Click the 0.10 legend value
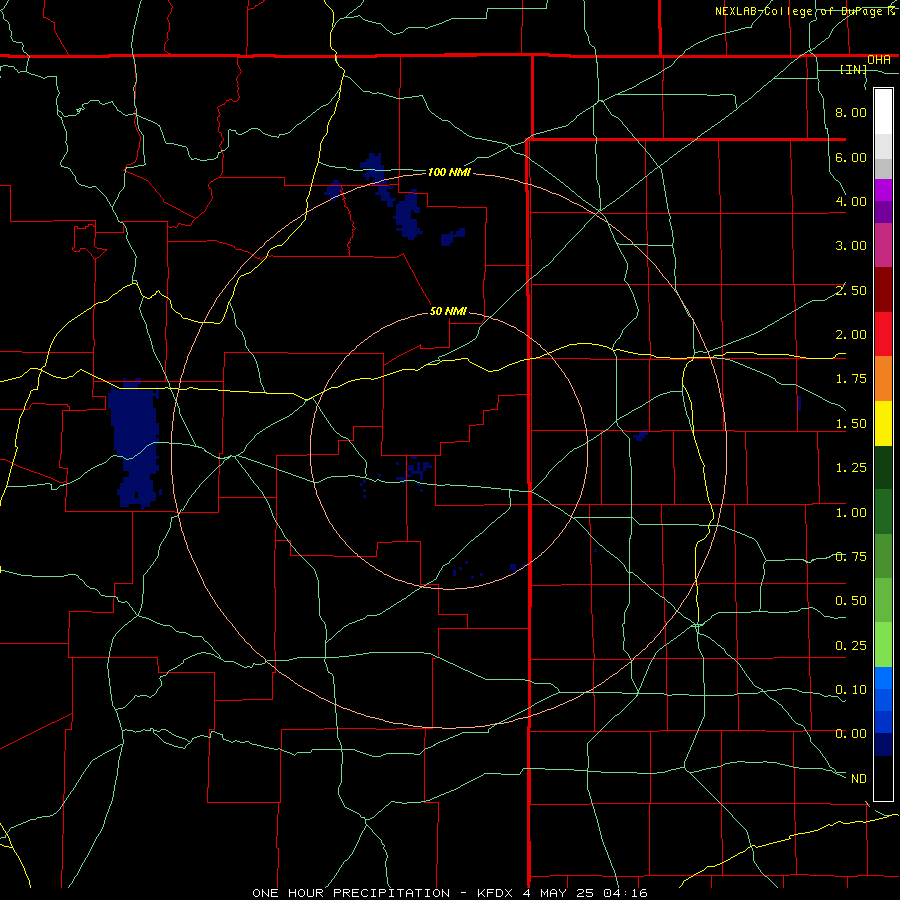 click(850, 690)
